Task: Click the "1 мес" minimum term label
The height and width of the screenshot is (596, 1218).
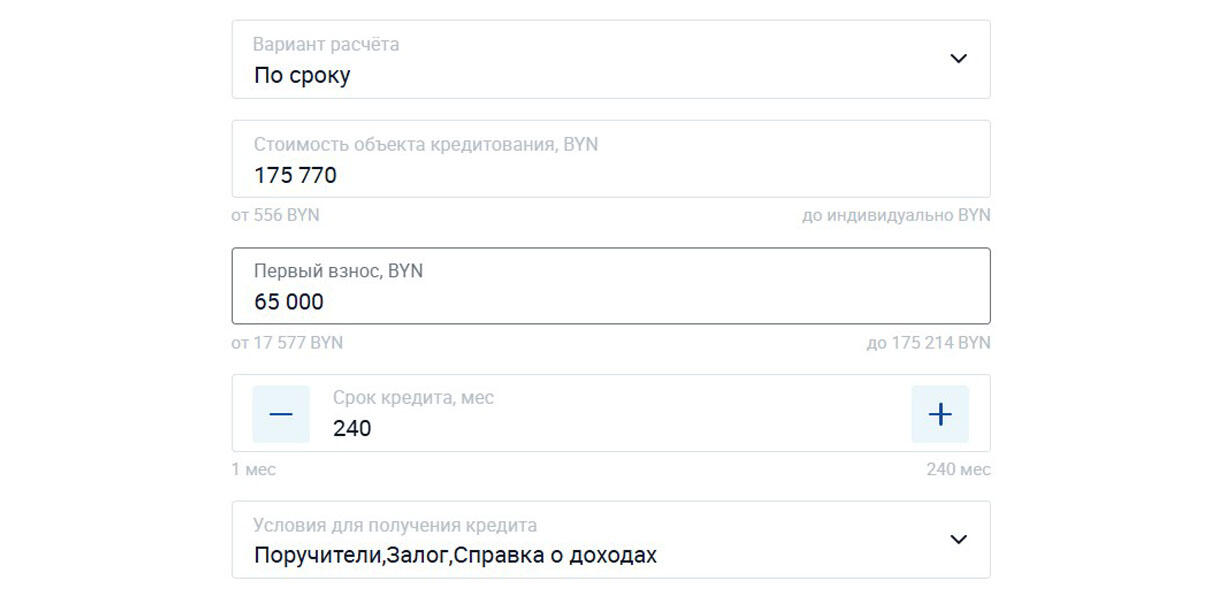Action: 253,470
